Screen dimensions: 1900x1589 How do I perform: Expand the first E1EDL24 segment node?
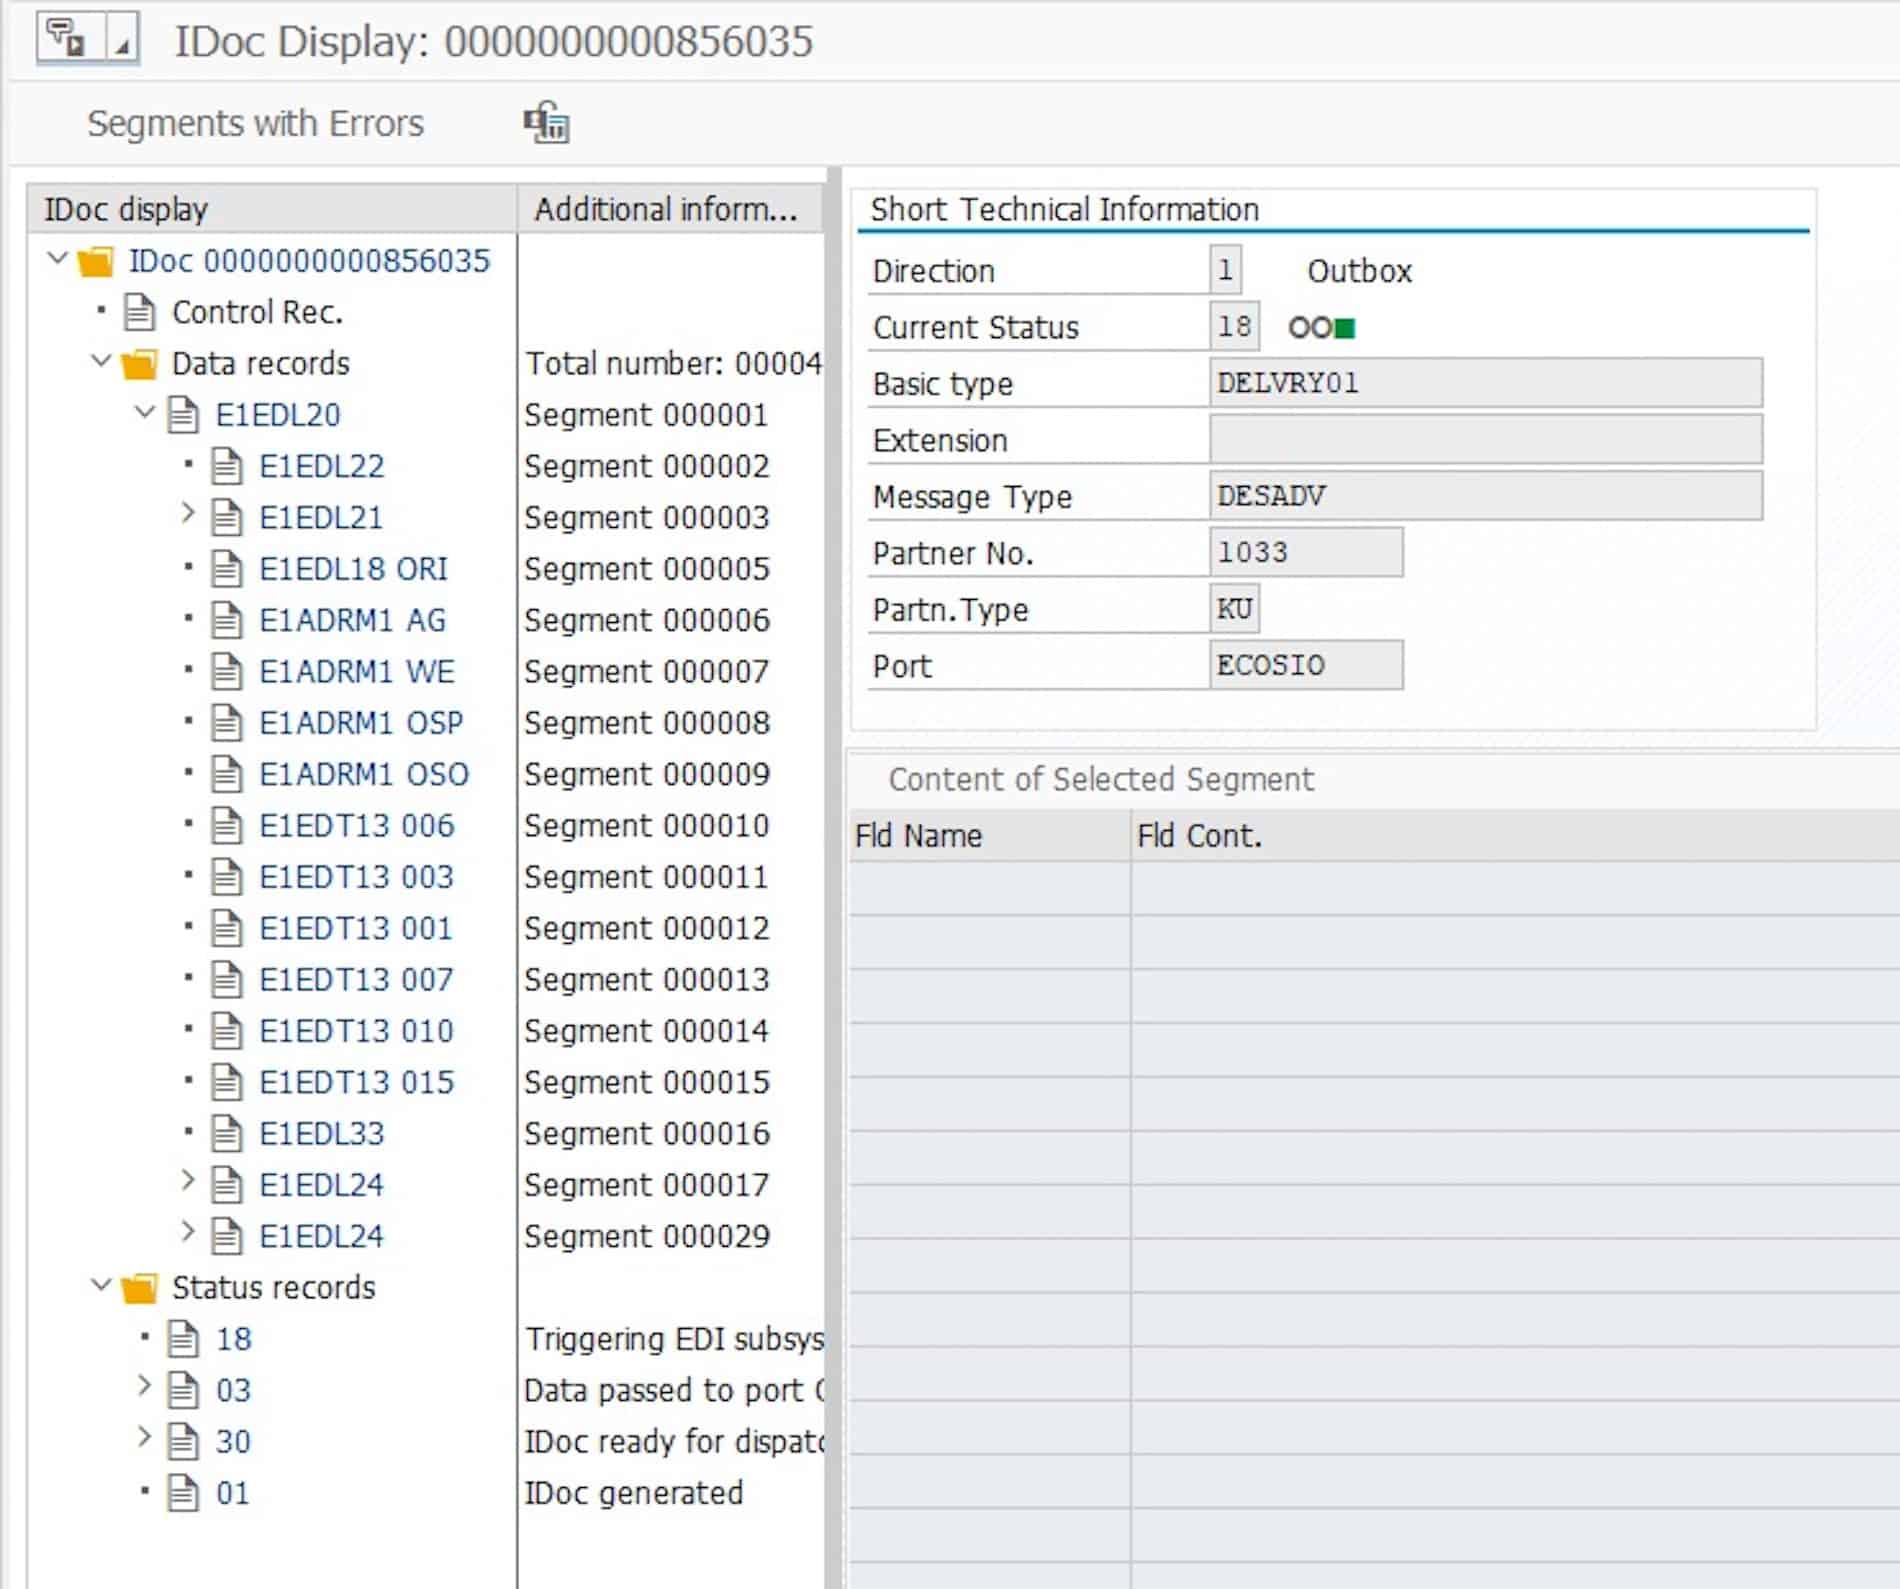(188, 1184)
